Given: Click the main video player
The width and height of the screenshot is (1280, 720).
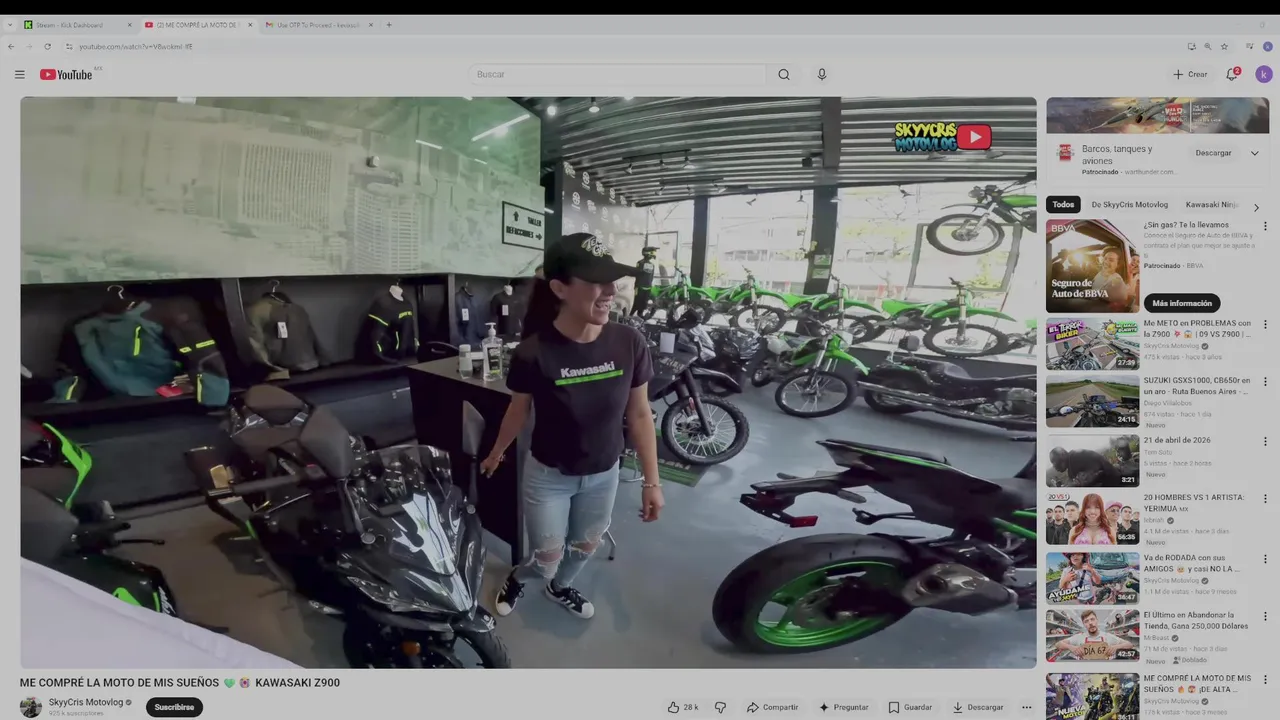Looking at the screenshot, I should [x=528, y=382].
